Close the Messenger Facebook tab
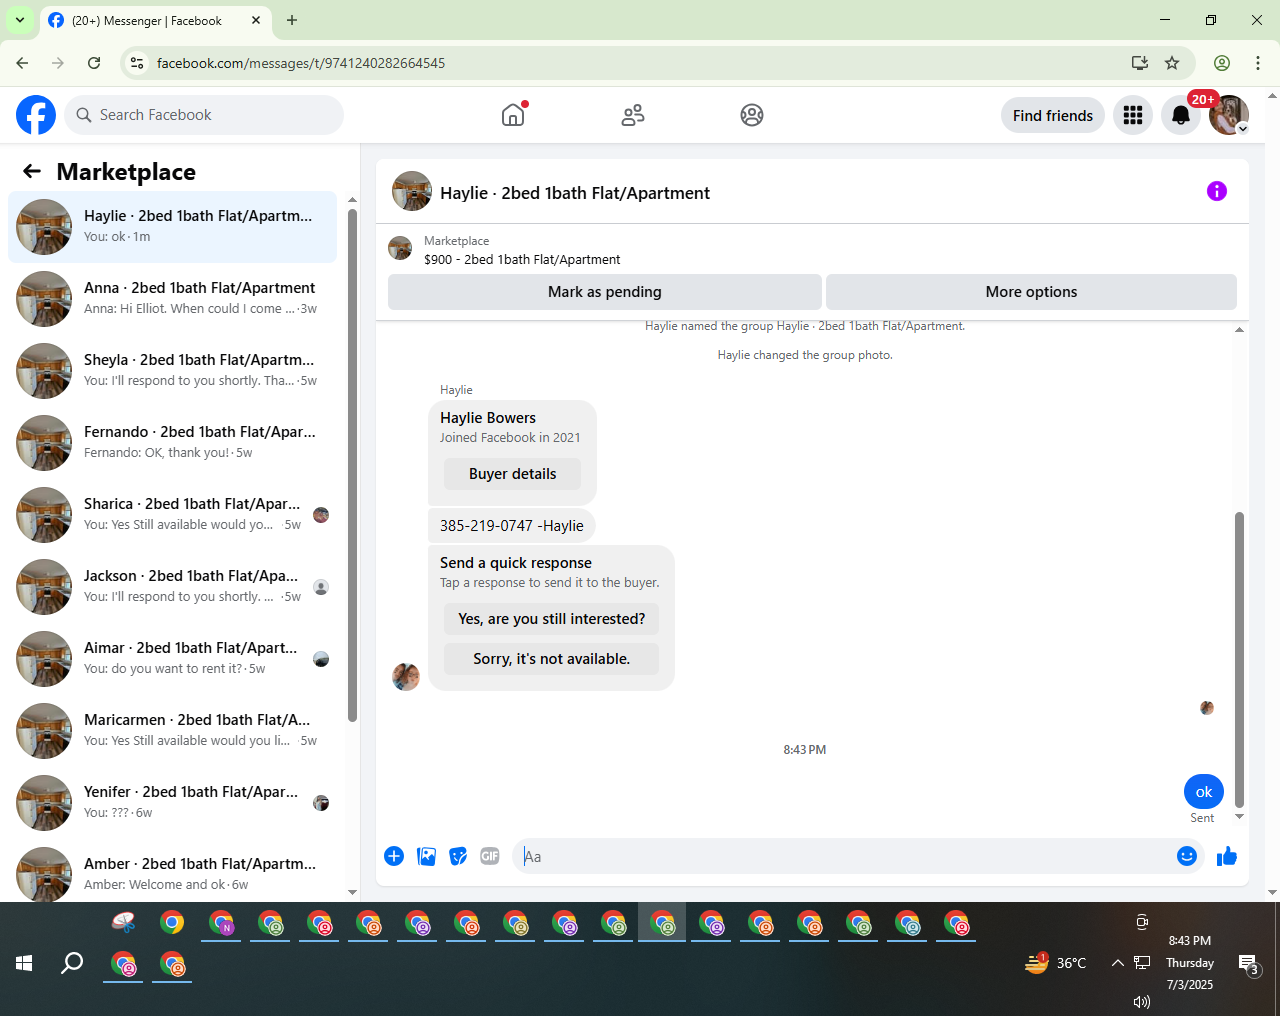The width and height of the screenshot is (1280, 1016). [x=256, y=20]
